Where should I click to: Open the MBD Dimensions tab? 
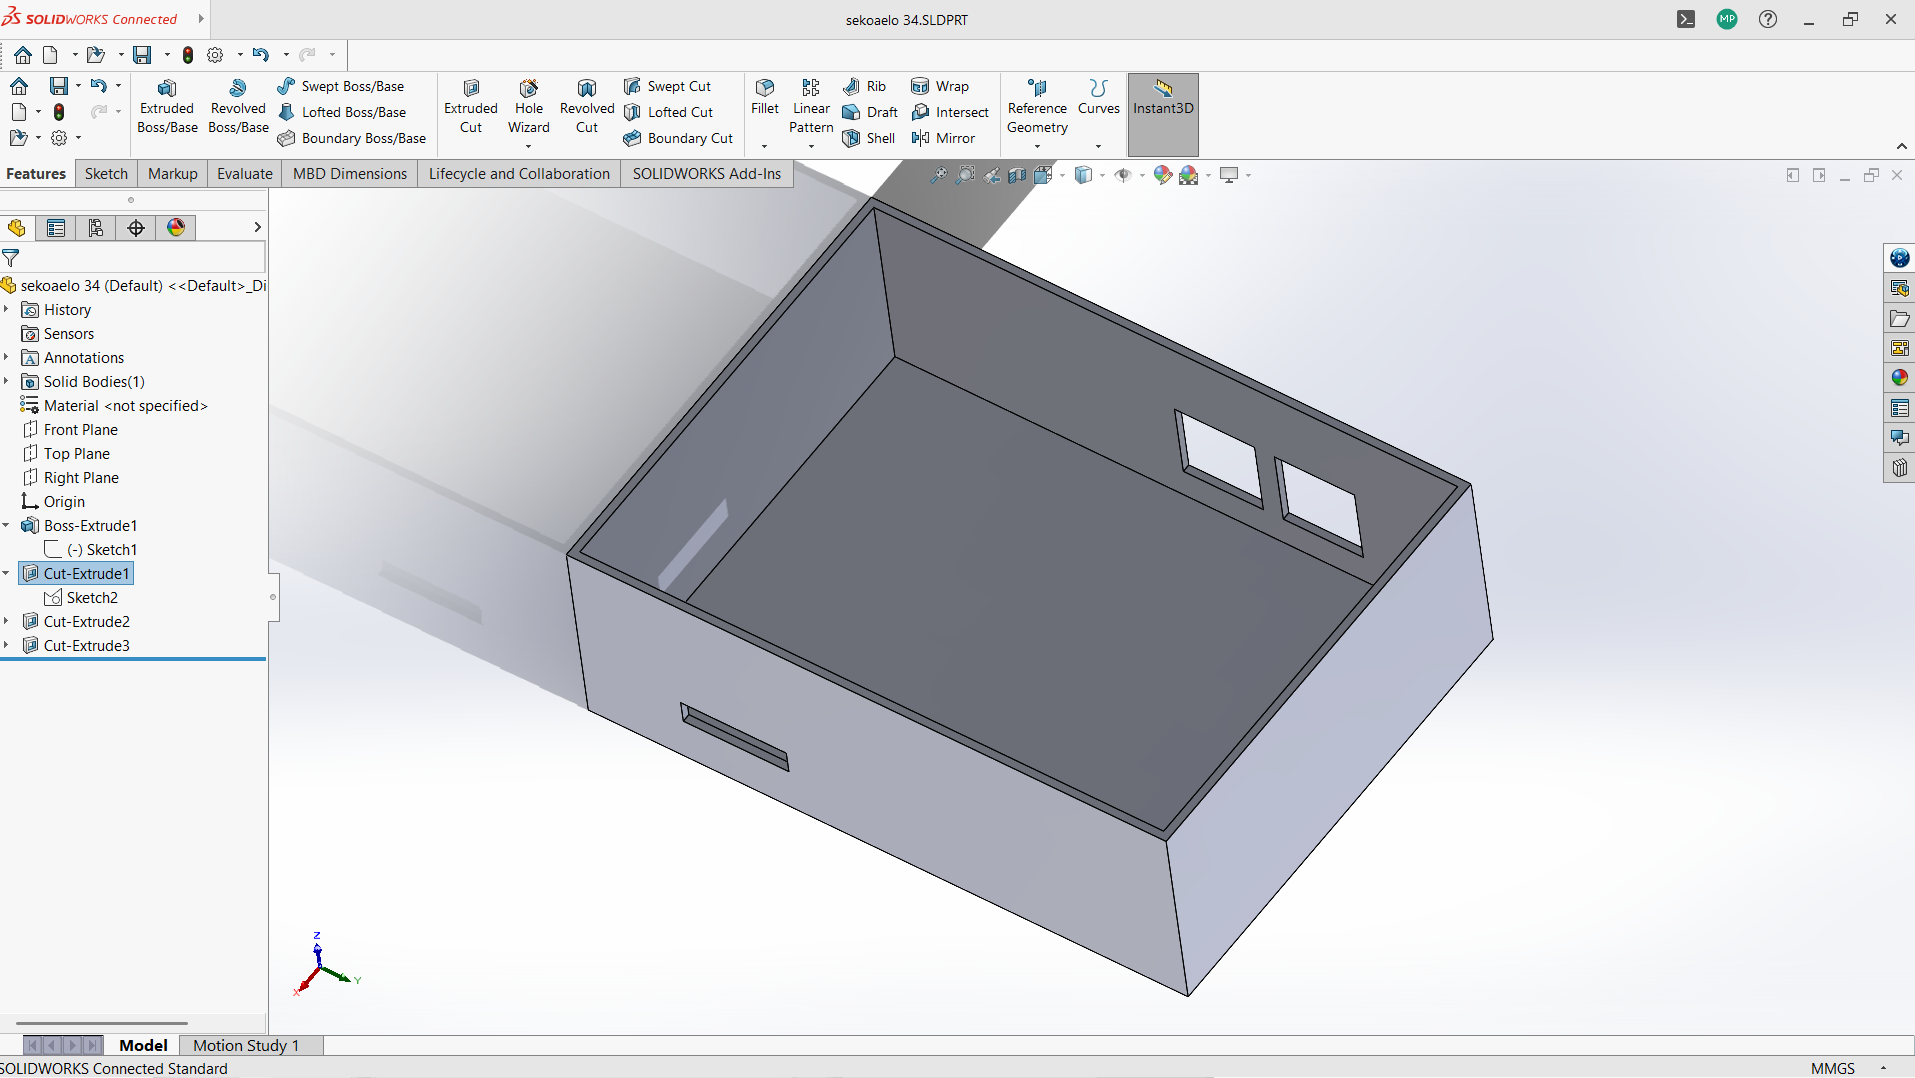(x=350, y=174)
